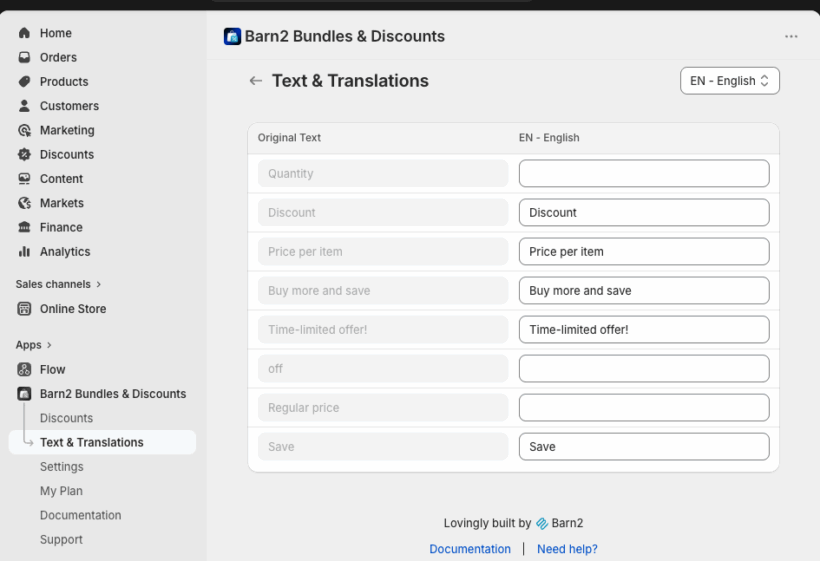Click the Documentation footer link
The height and width of the screenshot is (561, 820).
(x=470, y=549)
